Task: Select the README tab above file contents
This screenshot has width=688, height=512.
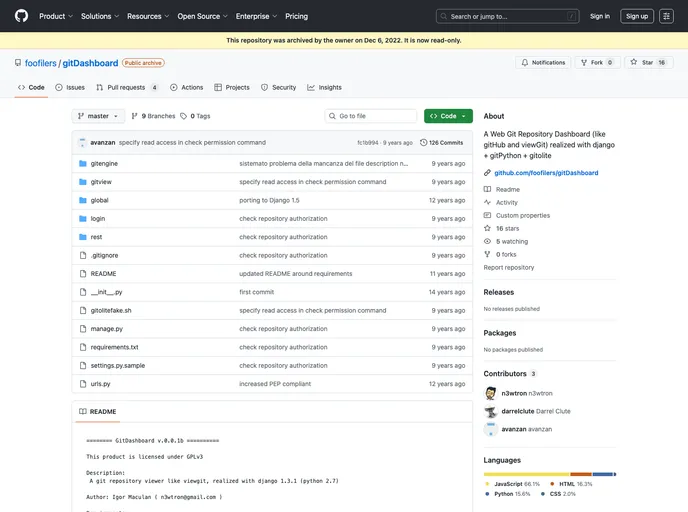Action: (98, 412)
